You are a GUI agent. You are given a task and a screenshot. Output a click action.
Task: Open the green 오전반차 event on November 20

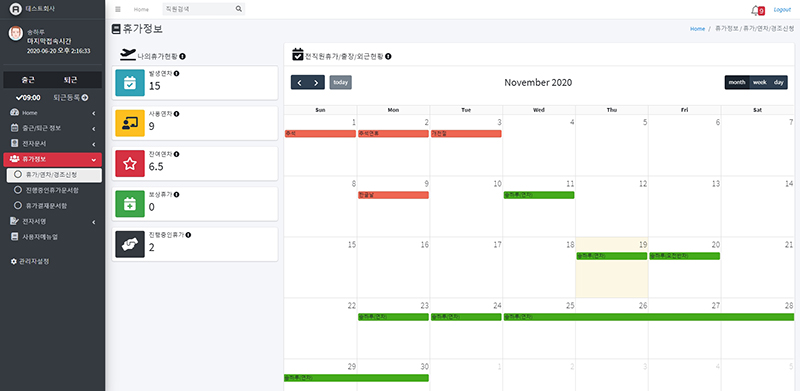coord(684,256)
